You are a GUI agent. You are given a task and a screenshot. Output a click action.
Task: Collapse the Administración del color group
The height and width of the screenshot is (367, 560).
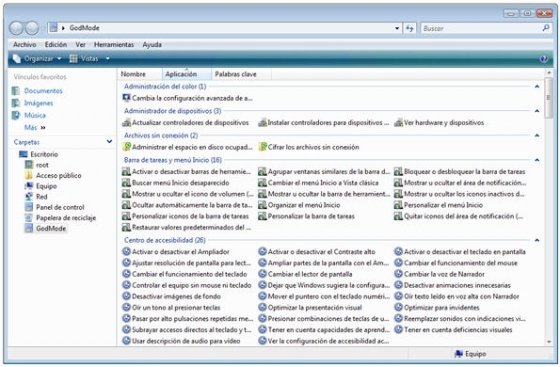pos(537,86)
